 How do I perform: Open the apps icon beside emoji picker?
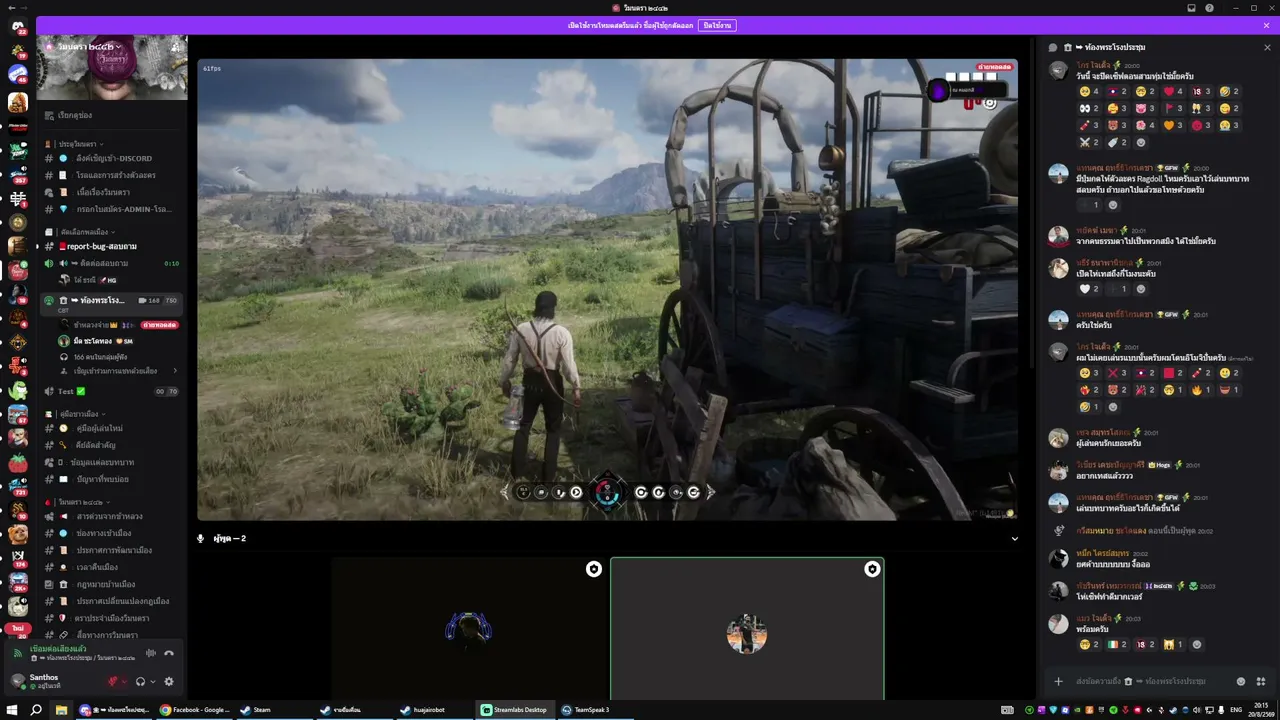pyautogui.click(x=1260, y=681)
